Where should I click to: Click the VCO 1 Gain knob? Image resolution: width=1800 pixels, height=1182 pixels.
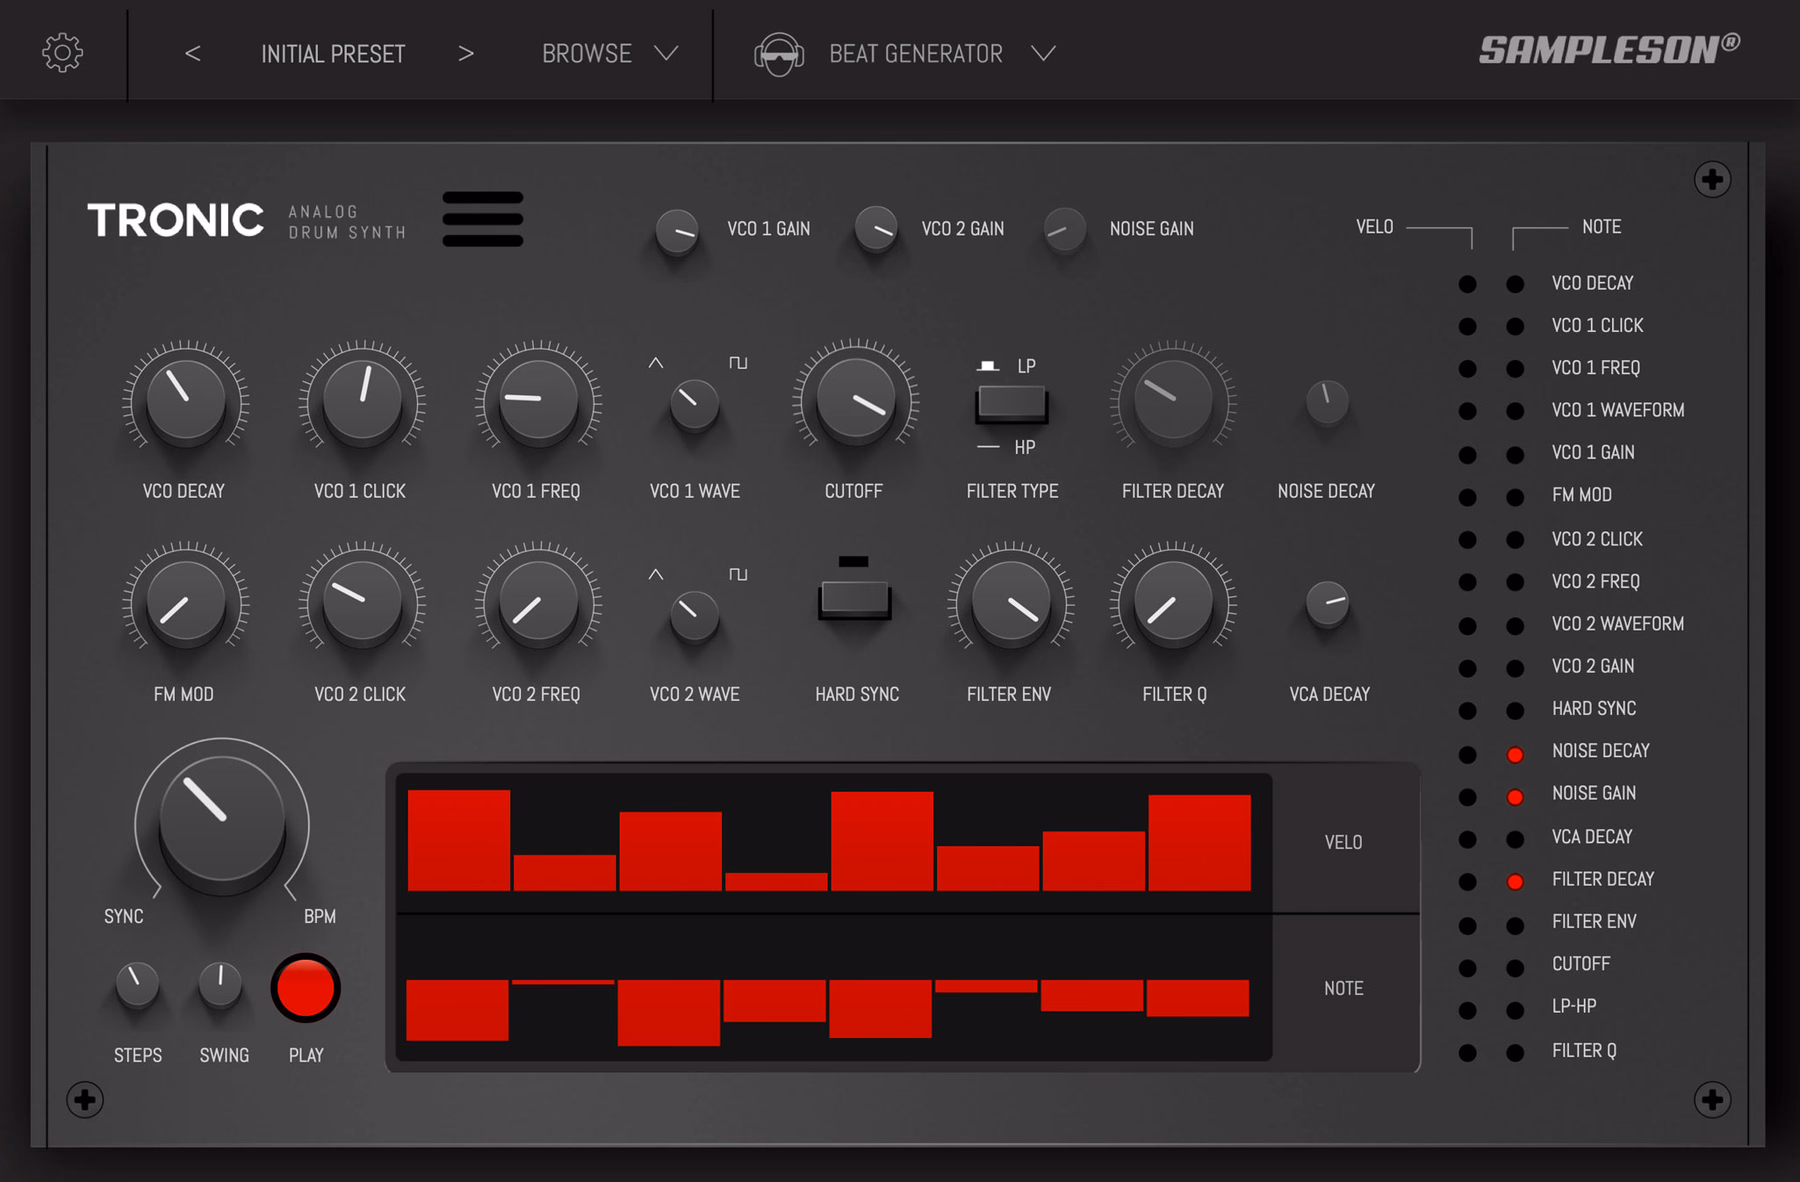point(677,232)
